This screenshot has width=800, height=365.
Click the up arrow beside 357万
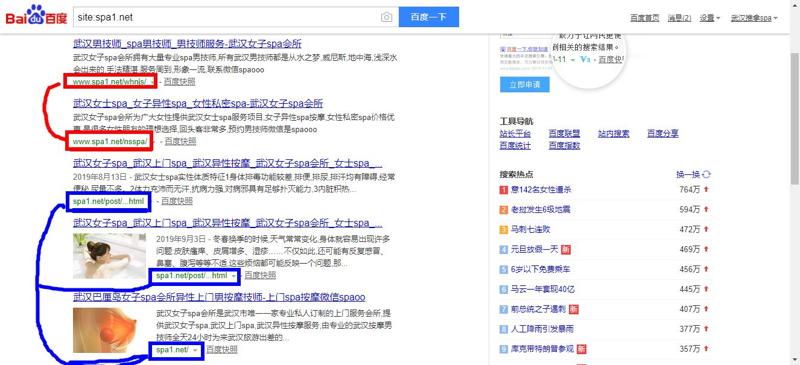coord(707,349)
